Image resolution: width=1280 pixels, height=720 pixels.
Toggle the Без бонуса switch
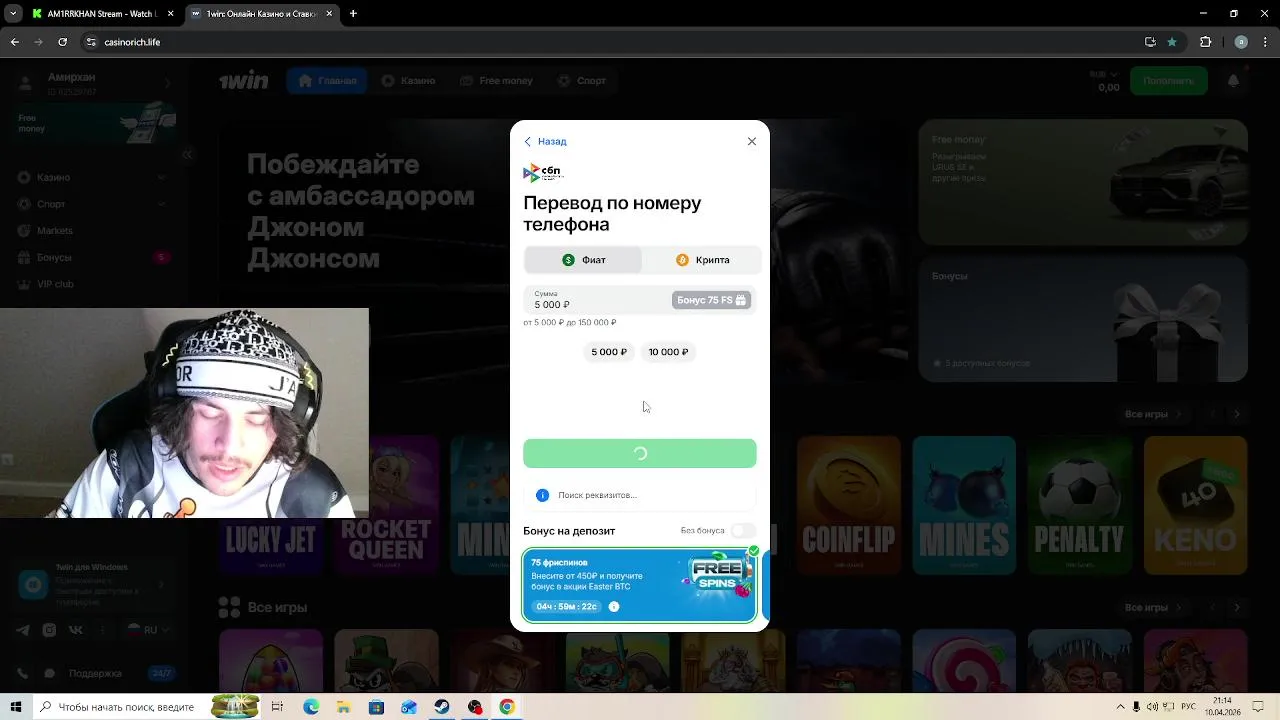(x=743, y=530)
